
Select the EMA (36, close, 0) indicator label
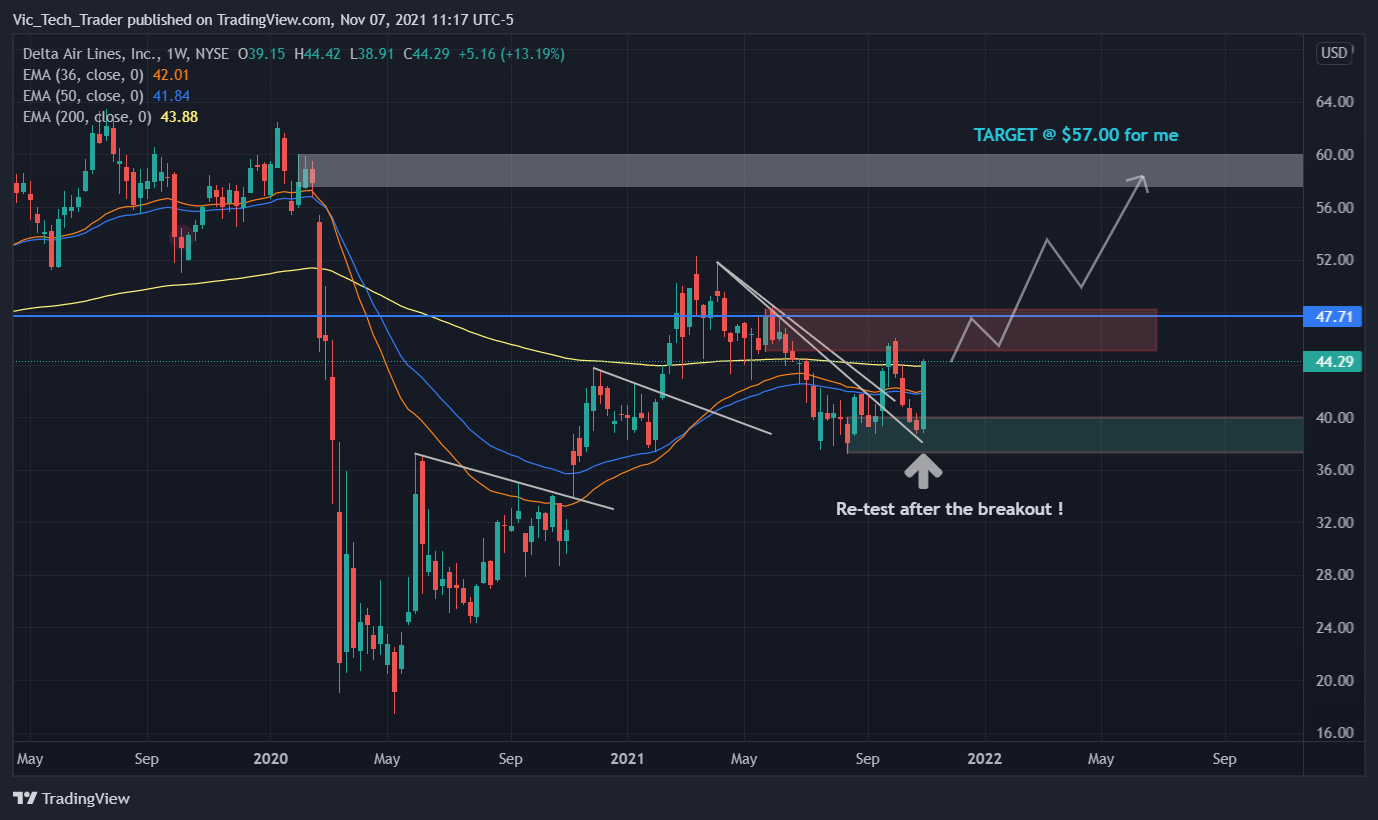pos(81,75)
